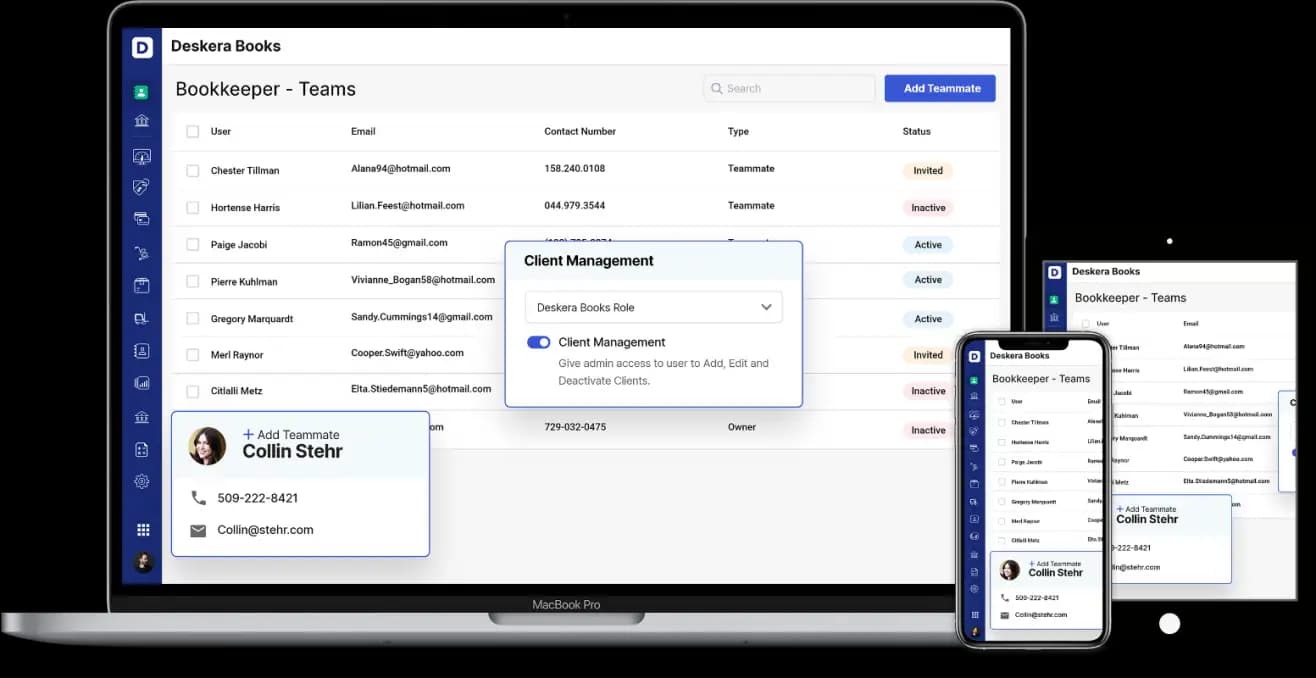The image size is (1316, 678).
Task: Click the email Cooper.Swift@yahoo.com
Action: tap(407, 353)
